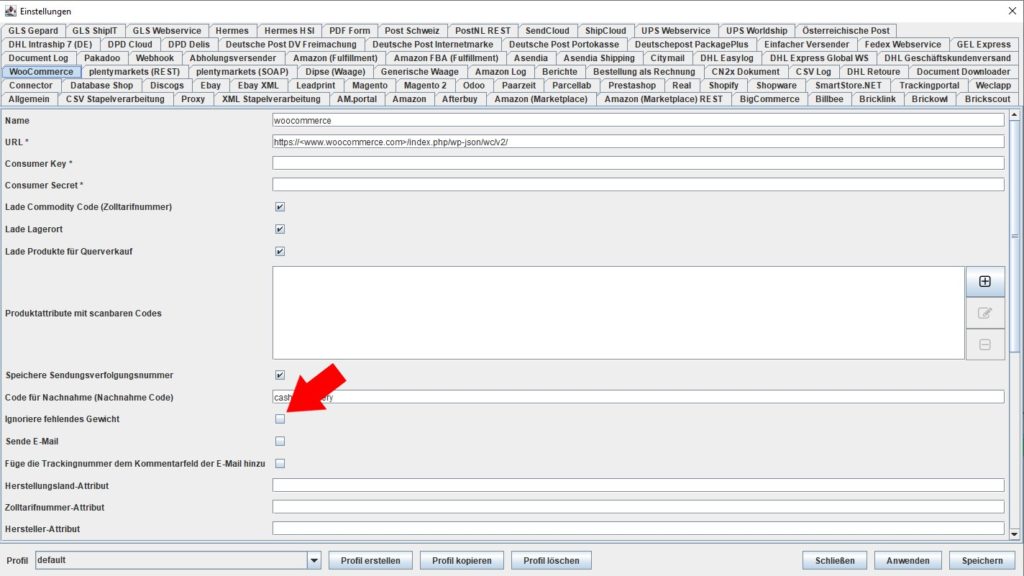Screen dimensions: 1024x576
Task: Toggle Speichere Sendungsverfolgungsnummer checkbox
Action: point(280,376)
